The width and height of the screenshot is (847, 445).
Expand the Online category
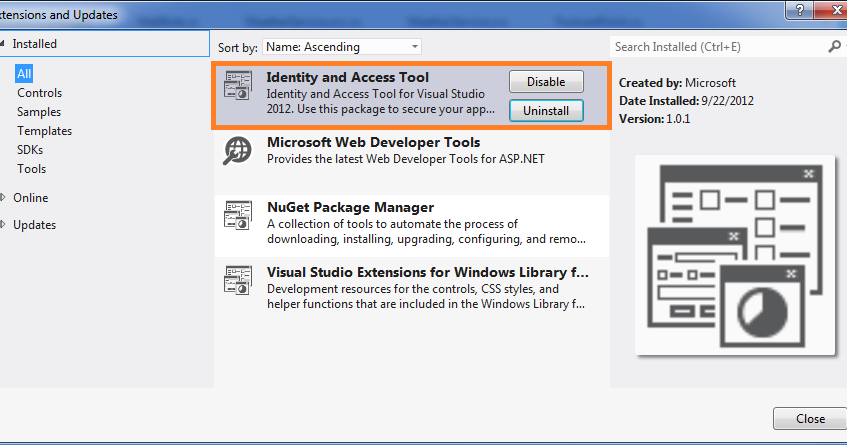coord(3,198)
